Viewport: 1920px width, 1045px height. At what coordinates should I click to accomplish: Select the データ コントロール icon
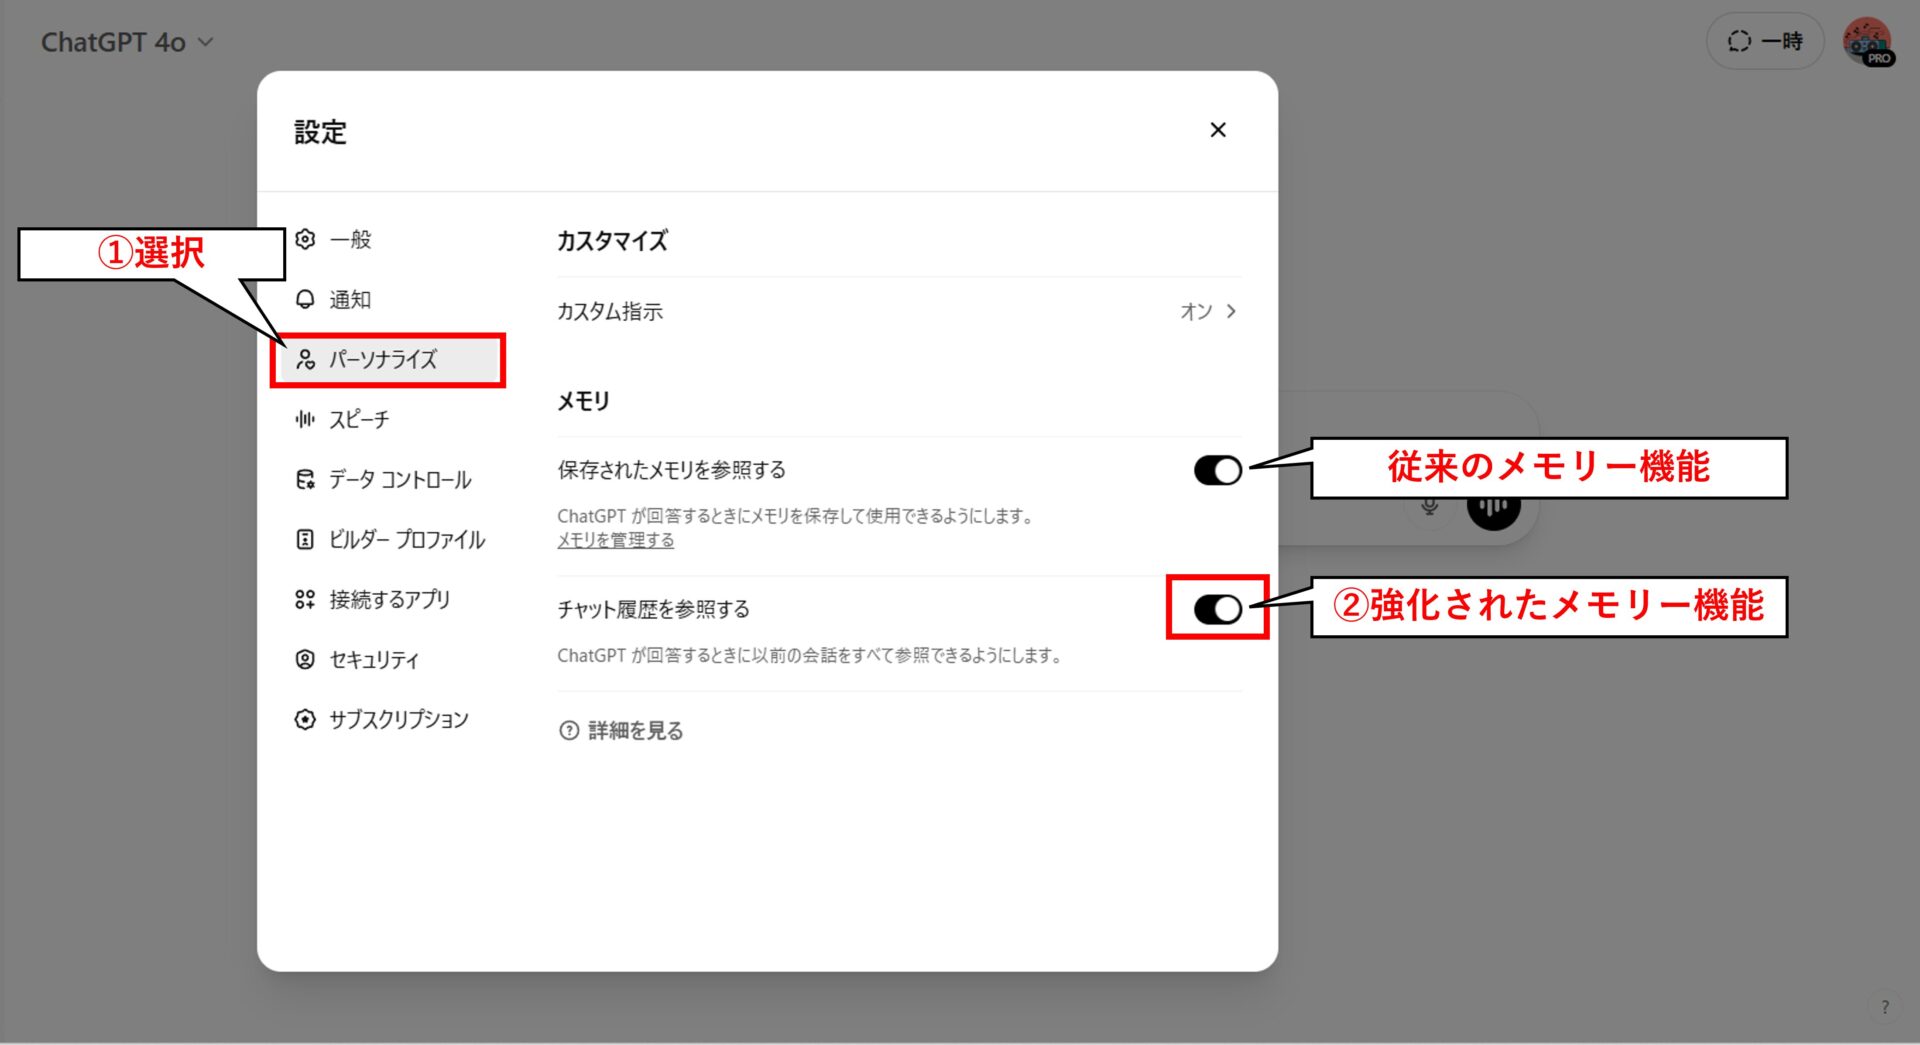305,479
